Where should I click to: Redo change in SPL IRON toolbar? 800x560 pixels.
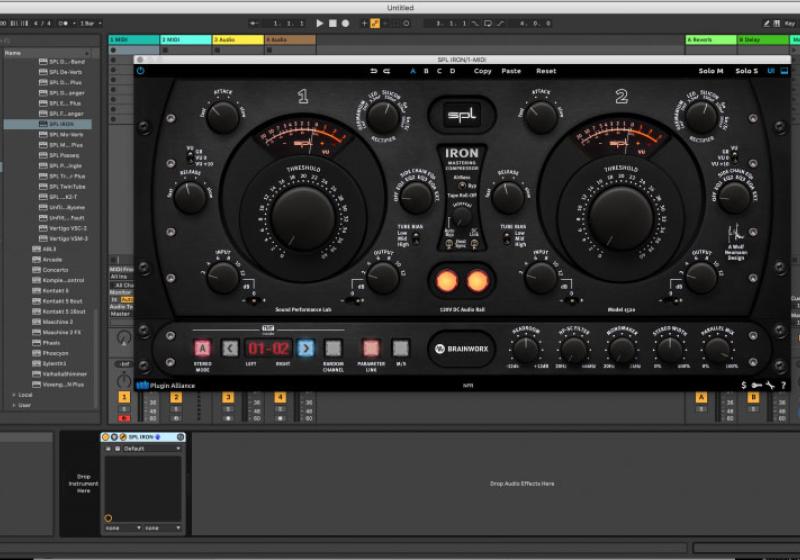click(x=387, y=71)
